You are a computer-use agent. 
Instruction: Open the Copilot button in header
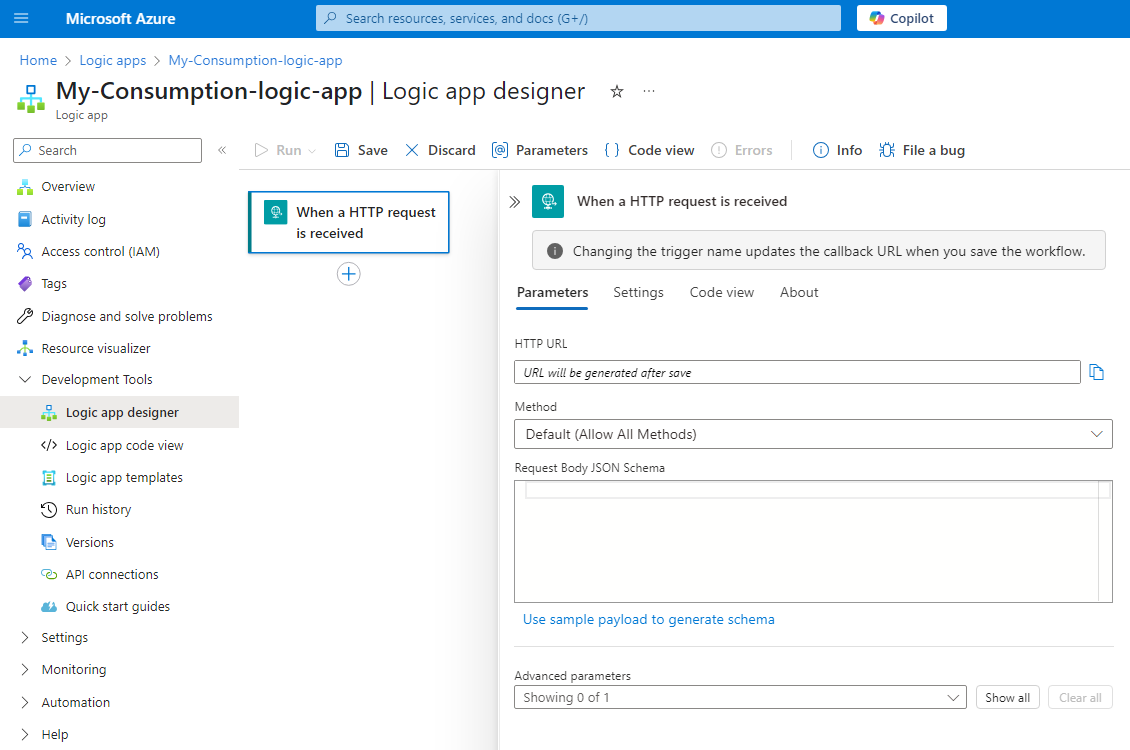pos(901,18)
